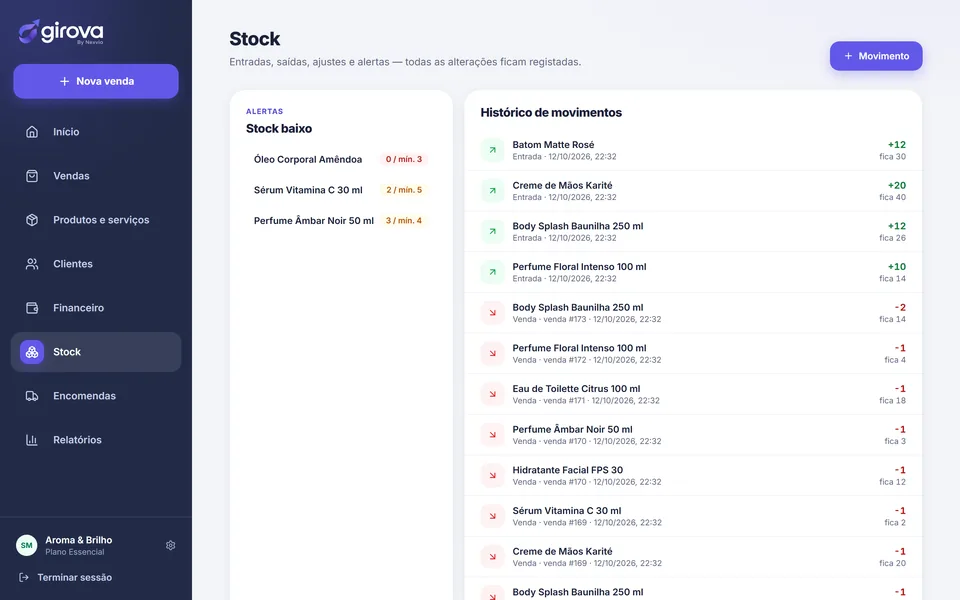Screen dimensions: 960x600
Task: Click entrada arrow icon for Body Splash Baunilha +12
Action: [492, 231]
